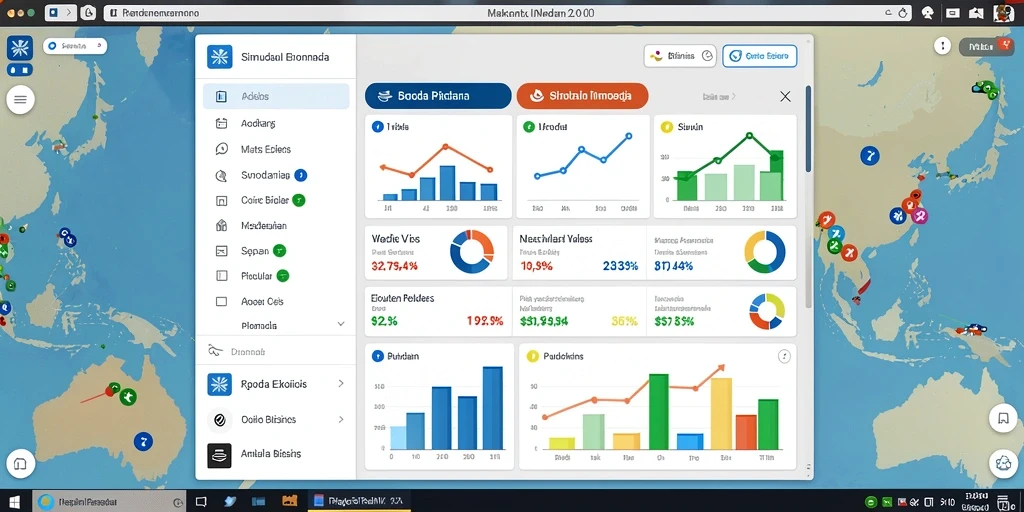This screenshot has width=1024, height=512.
Task: Click the Oorio Eoiore button
Action: (x=760, y=56)
